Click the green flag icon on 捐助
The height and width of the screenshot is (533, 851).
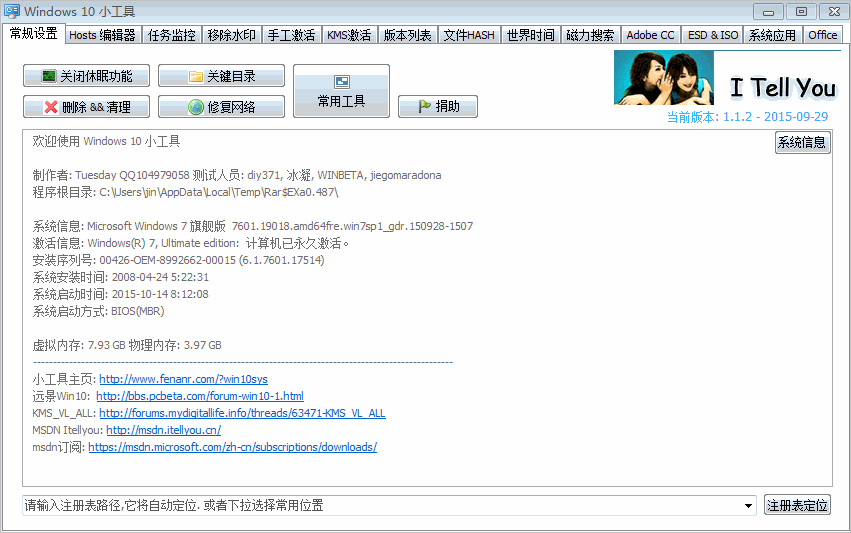424,106
